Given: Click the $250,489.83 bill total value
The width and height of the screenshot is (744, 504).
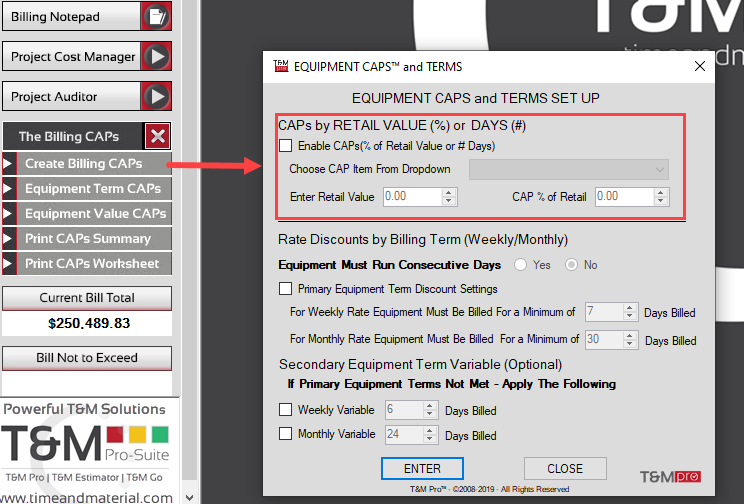Looking at the screenshot, I should [x=89, y=324].
